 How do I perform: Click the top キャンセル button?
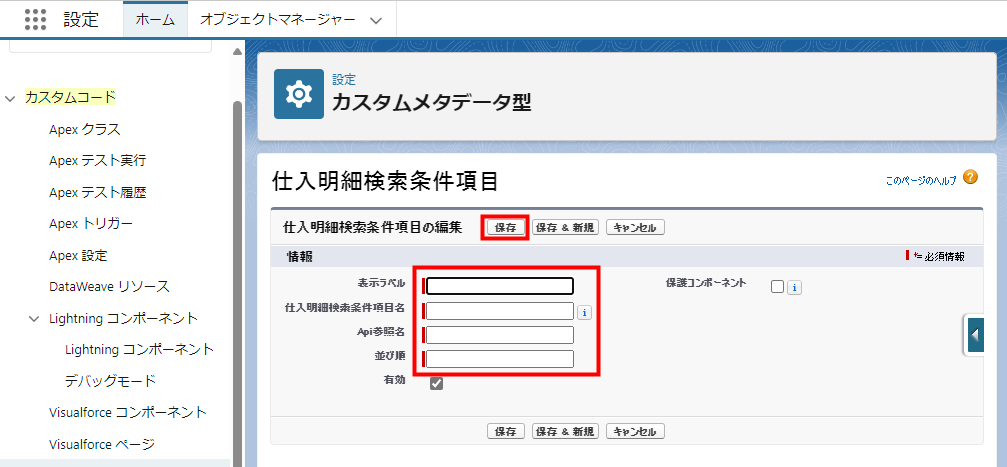(635, 227)
